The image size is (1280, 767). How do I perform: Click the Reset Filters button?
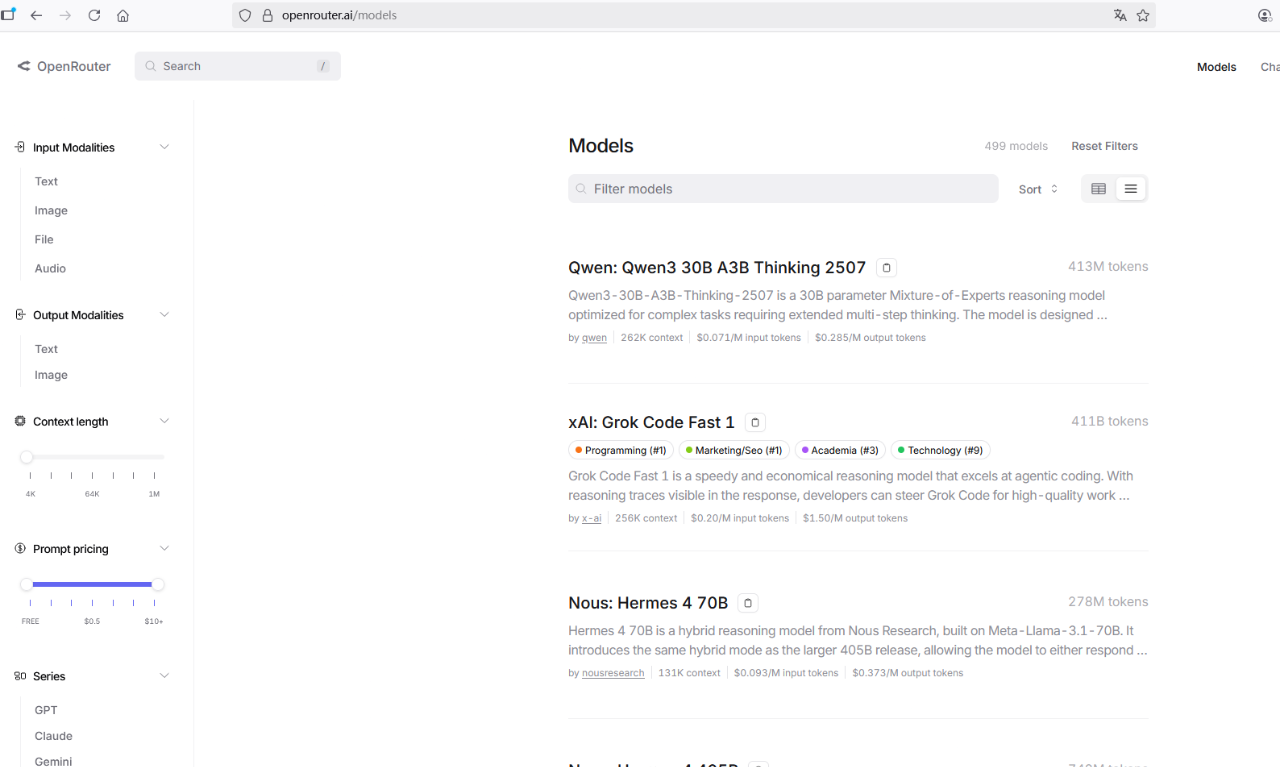1104,146
